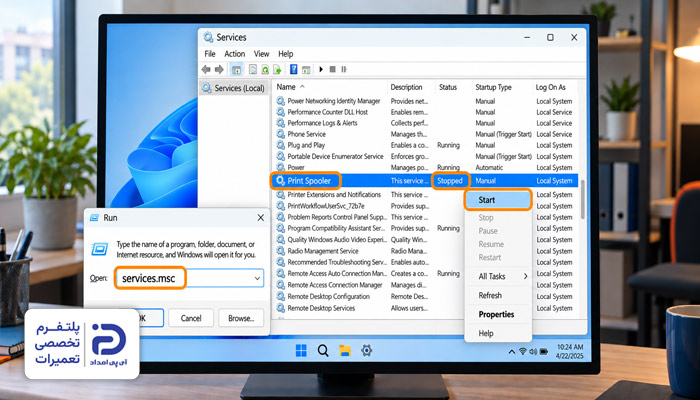The image size is (700, 400).
Task: Select Properties in the context menu
Action: (496, 314)
